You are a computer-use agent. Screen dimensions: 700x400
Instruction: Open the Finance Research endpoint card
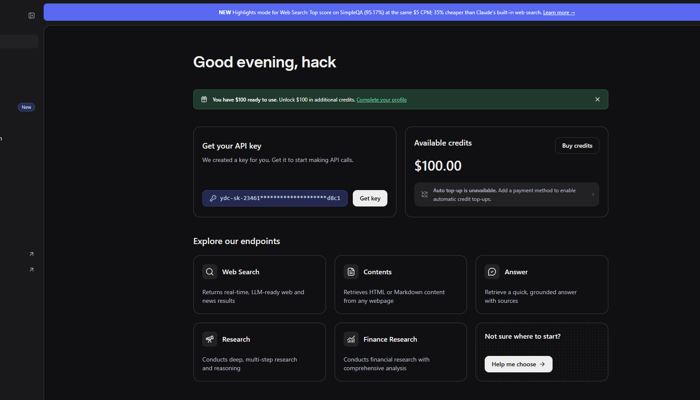(400, 352)
